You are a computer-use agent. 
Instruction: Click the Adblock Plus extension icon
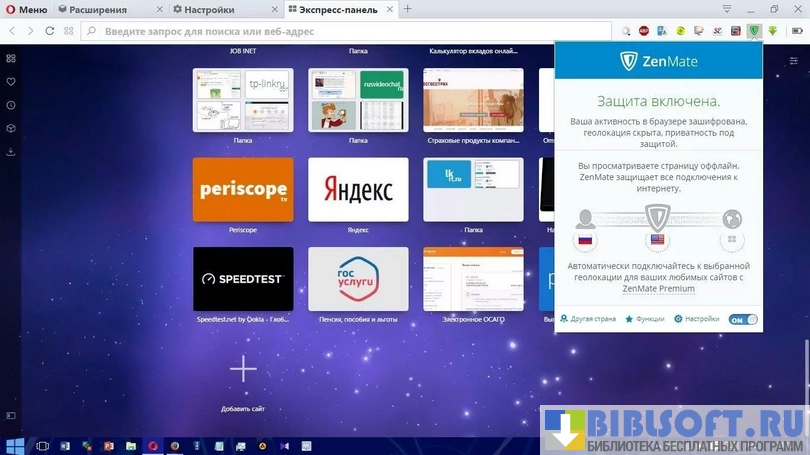pos(645,31)
